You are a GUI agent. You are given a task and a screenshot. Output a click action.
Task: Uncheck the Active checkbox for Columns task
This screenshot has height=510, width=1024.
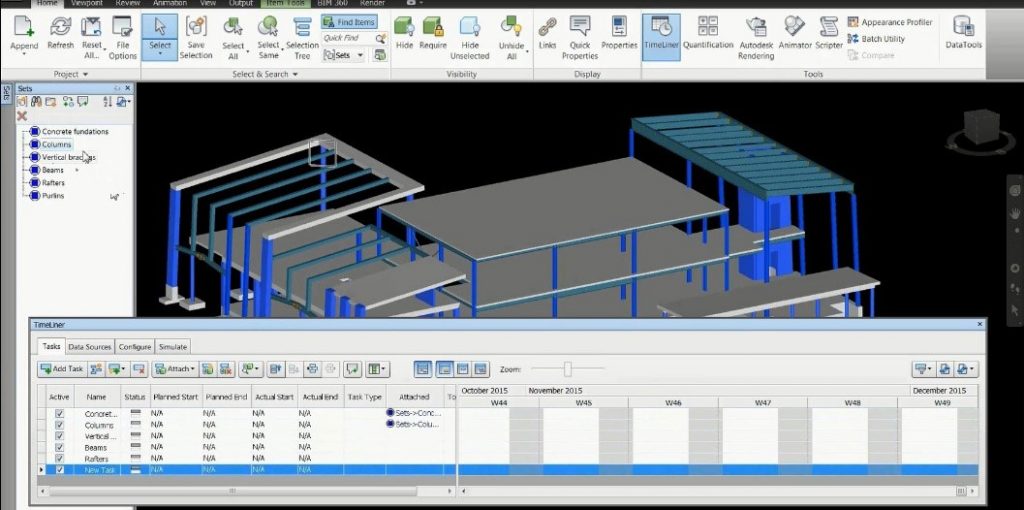pos(60,425)
